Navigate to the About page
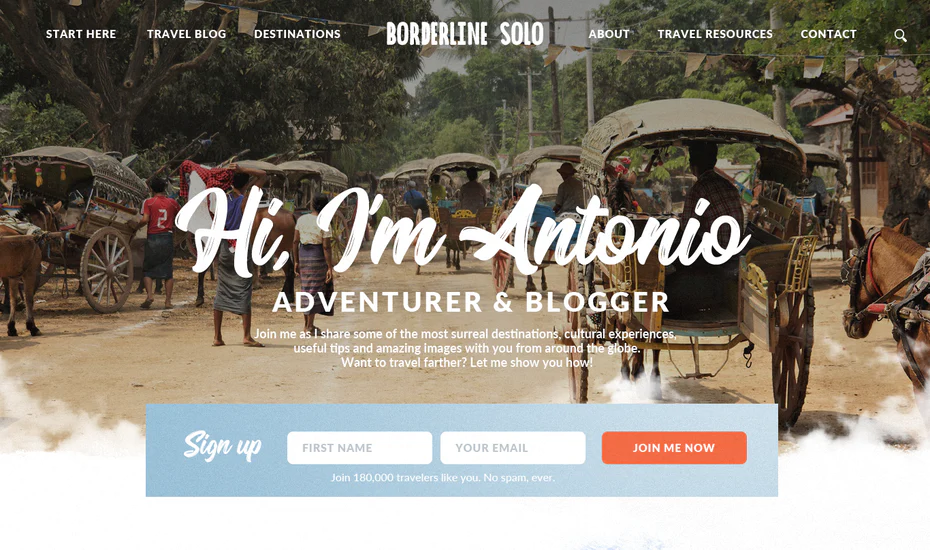 point(609,34)
